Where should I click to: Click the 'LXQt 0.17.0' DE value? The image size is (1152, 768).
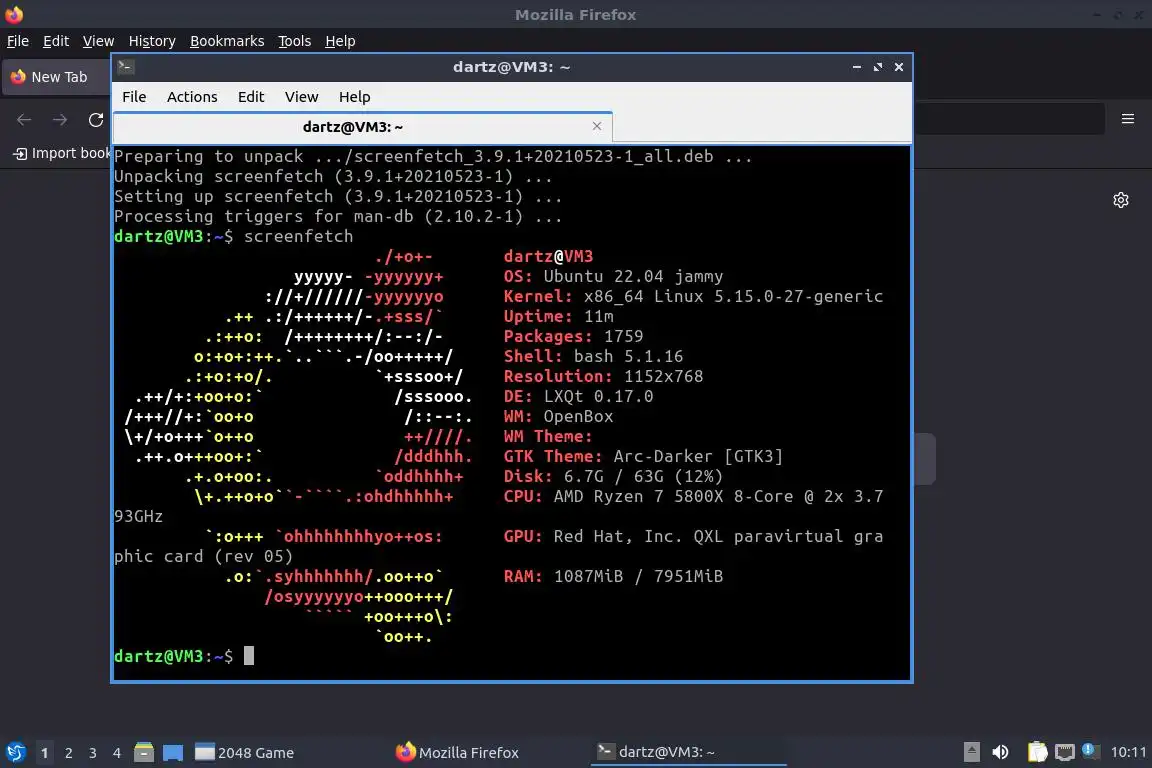(598, 397)
